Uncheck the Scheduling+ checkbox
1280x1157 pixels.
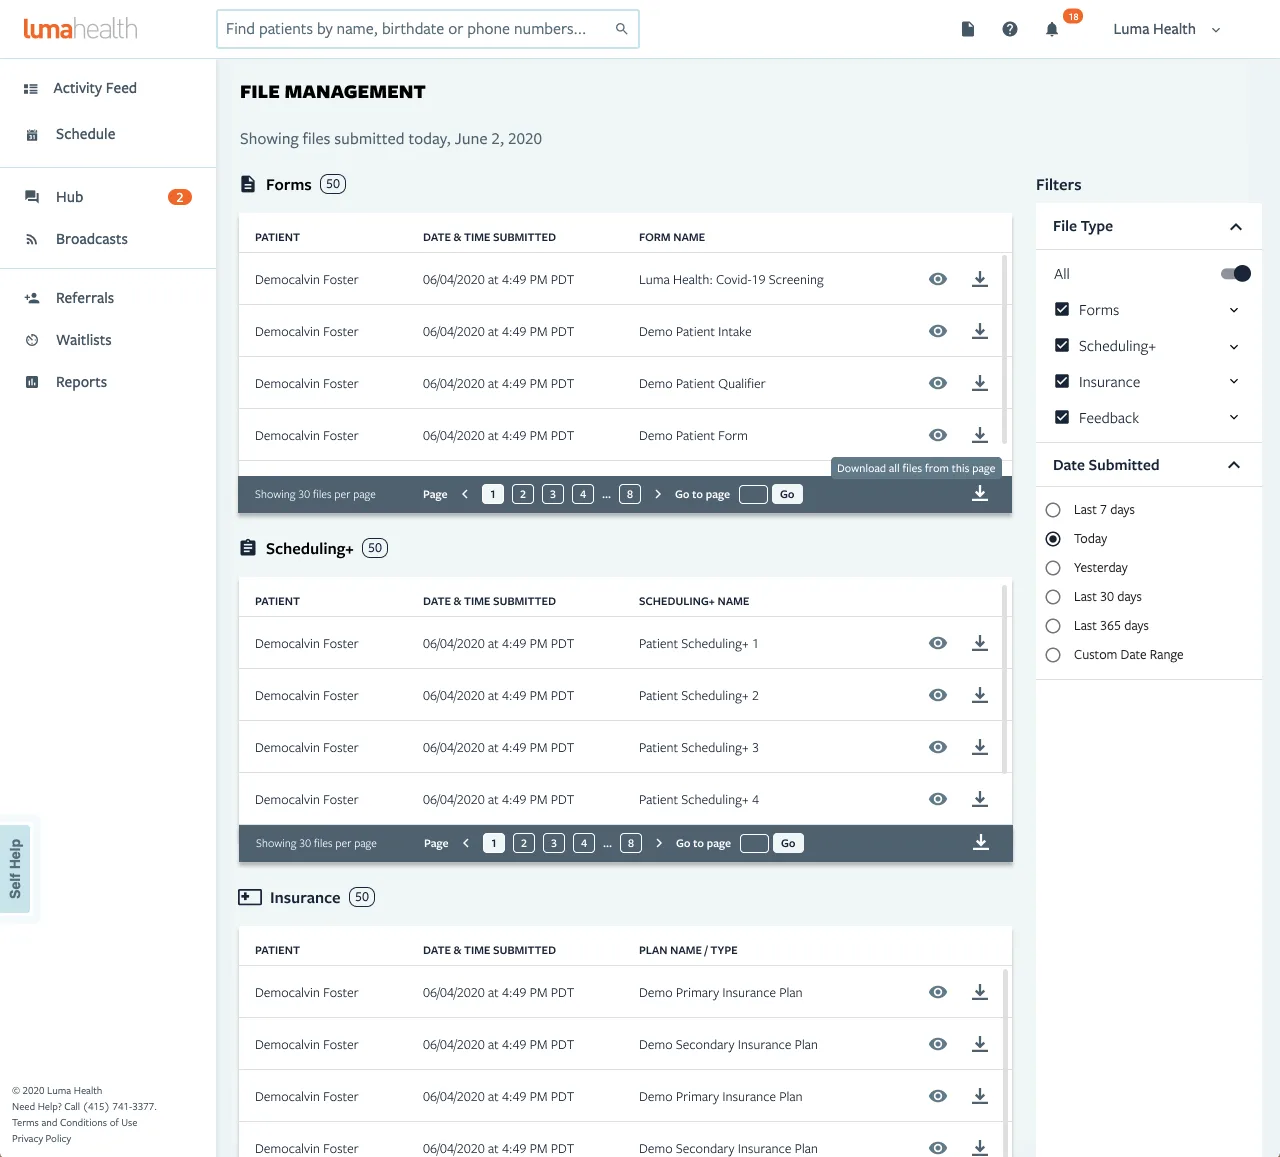(x=1062, y=345)
